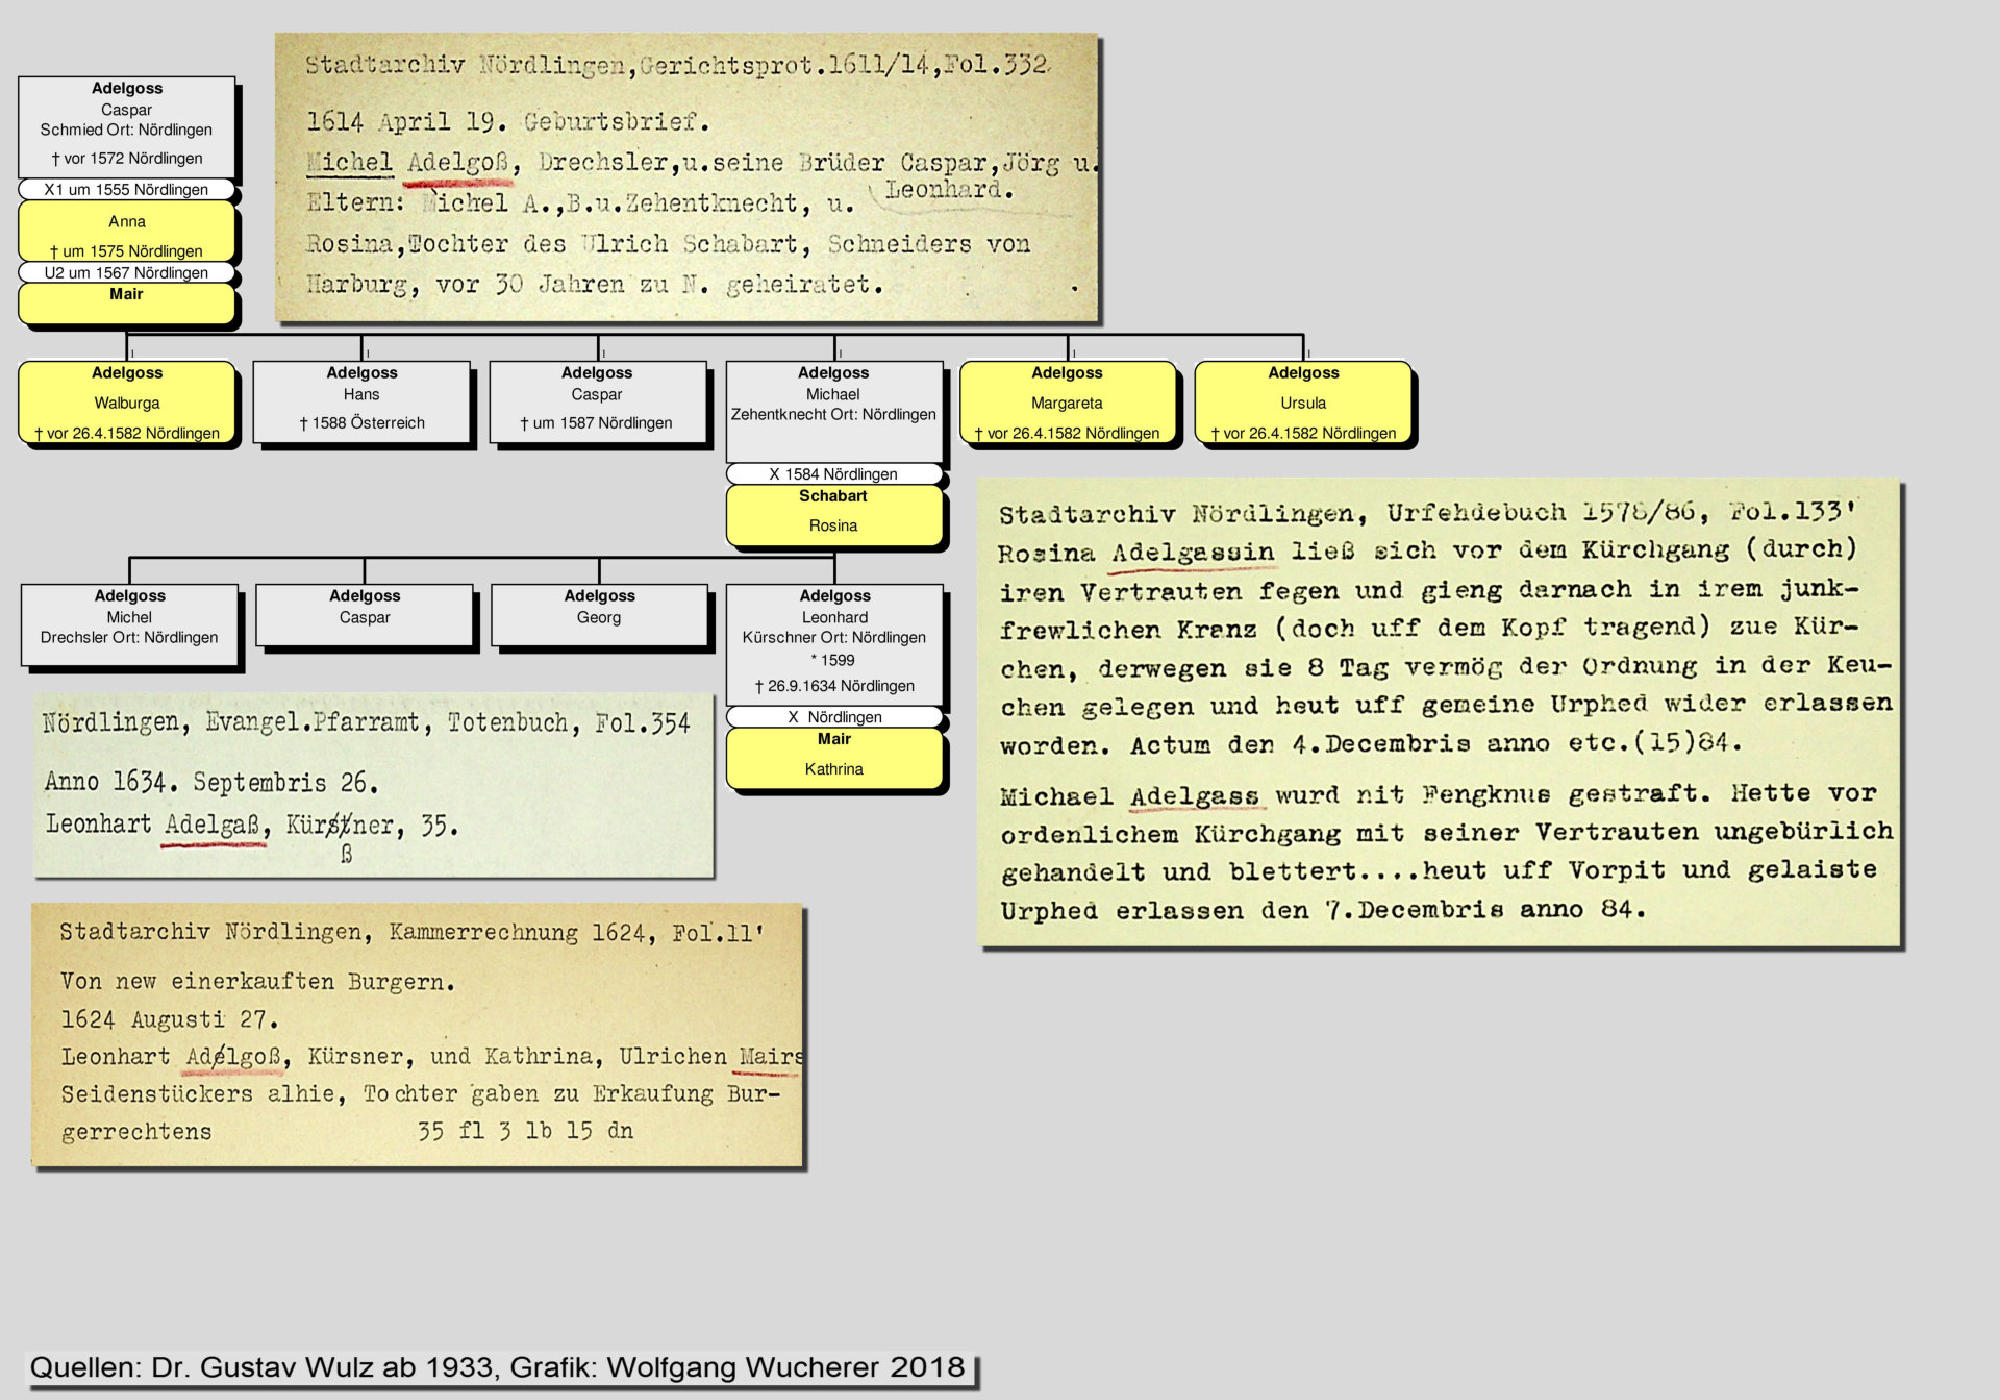Select the Walburga Adelgoss box
2000x1400 pixels.
pos(127,402)
